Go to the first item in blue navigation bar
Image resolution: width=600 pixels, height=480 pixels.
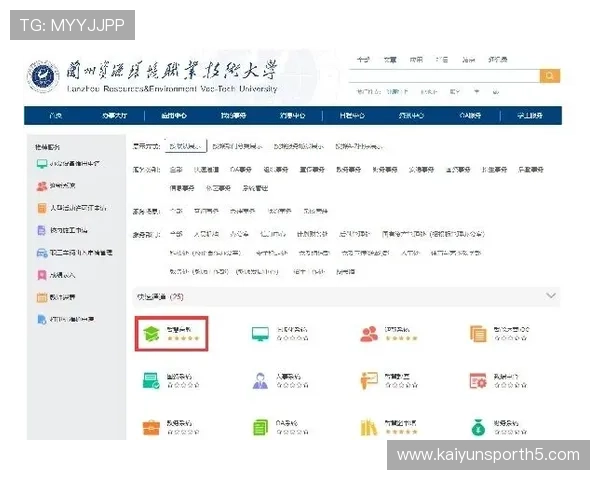[56, 116]
